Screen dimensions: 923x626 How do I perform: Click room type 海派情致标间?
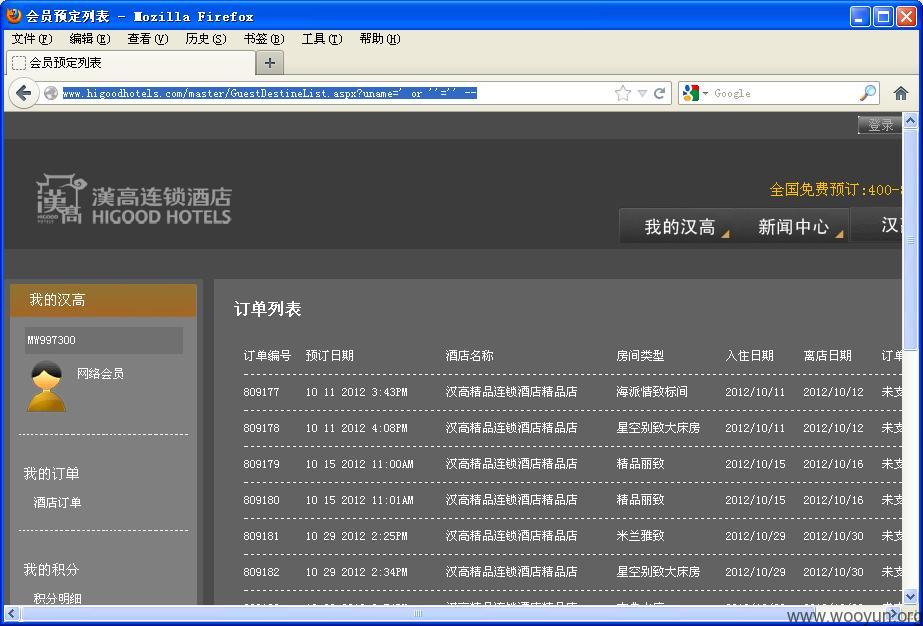[652, 392]
